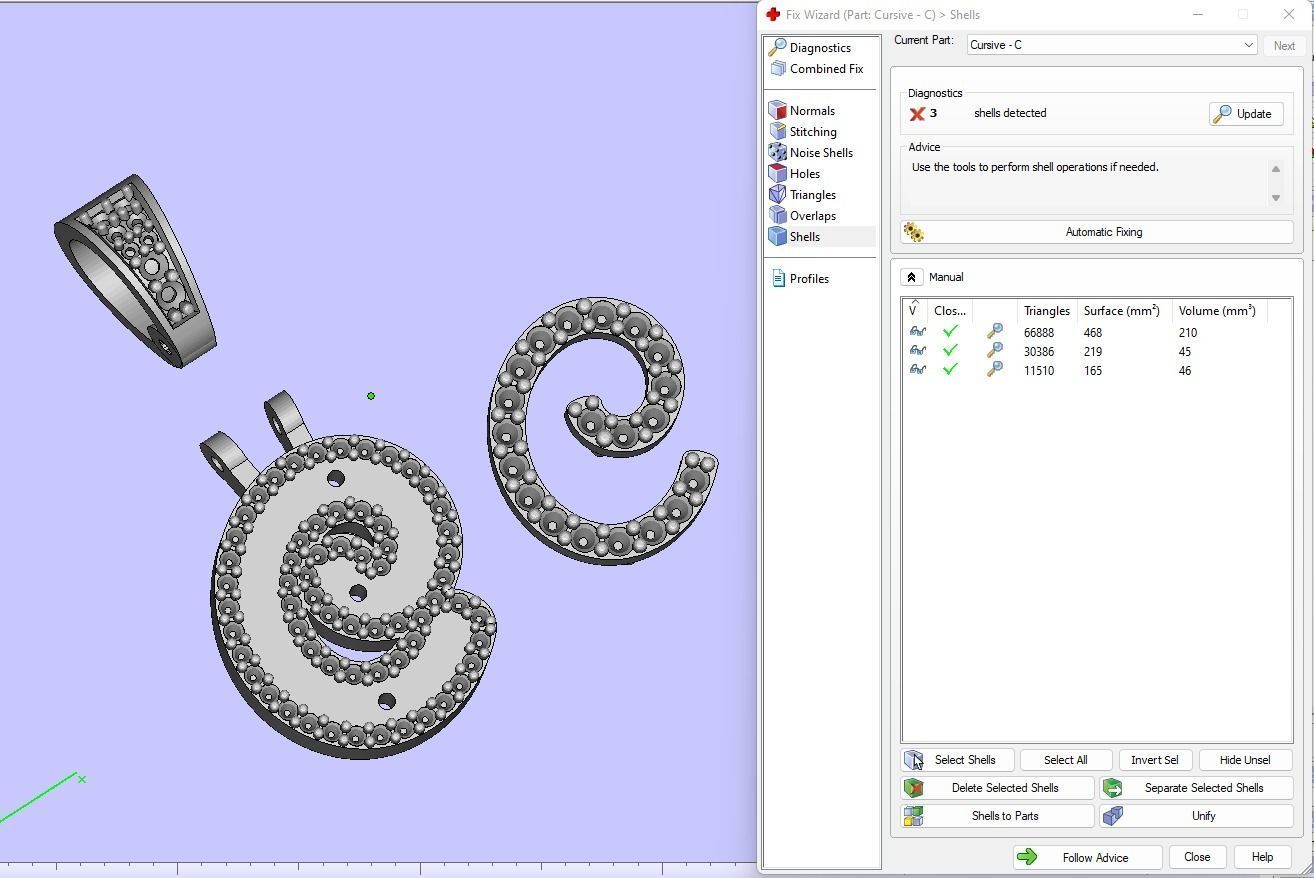Click the Noise Shells icon
Screen dimensions: 1314x878
tap(777, 152)
